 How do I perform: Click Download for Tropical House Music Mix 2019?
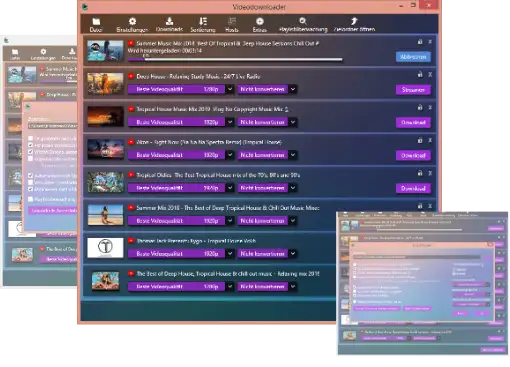tap(413, 122)
